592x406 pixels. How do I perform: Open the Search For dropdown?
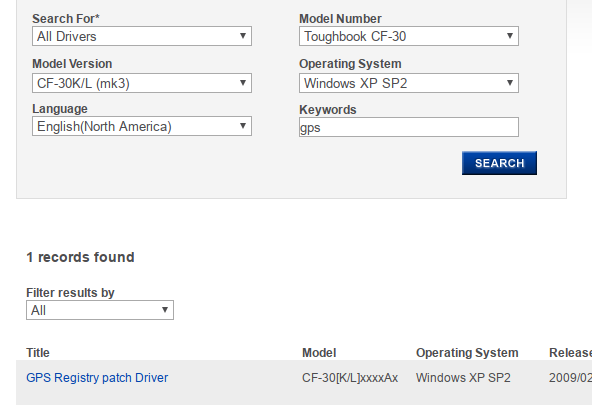(x=142, y=36)
